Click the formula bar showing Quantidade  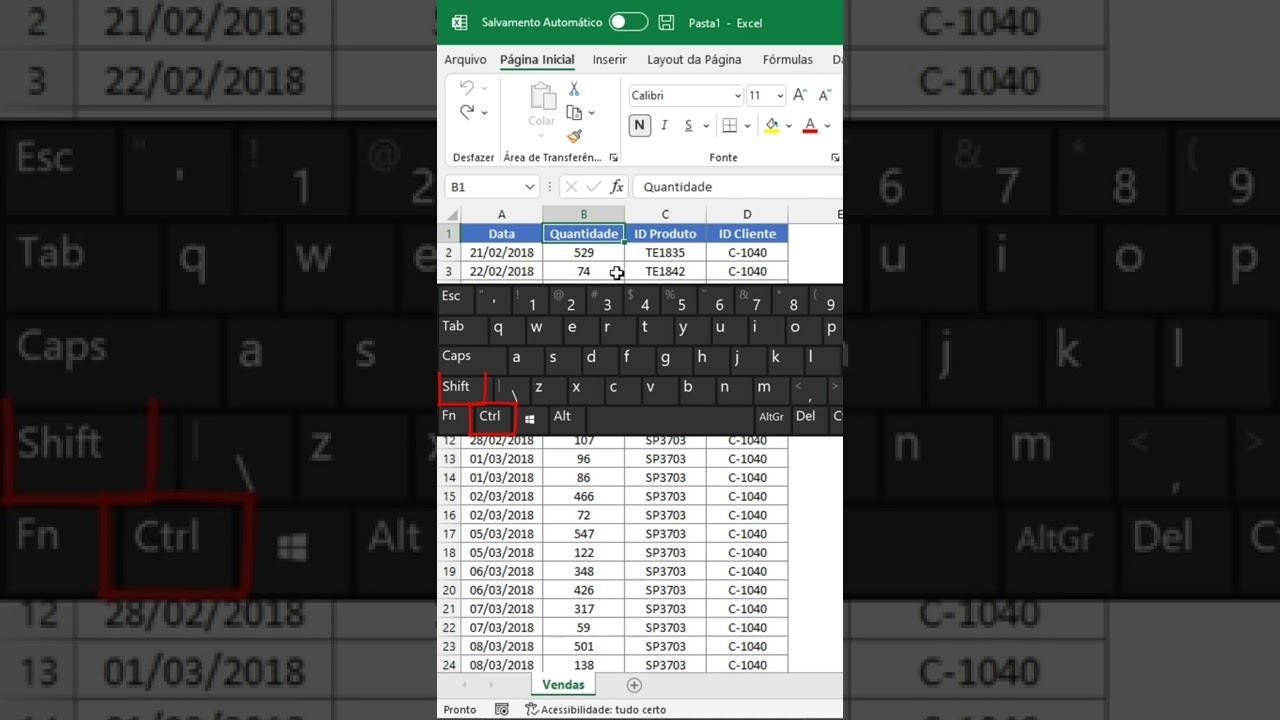coord(737,187)
